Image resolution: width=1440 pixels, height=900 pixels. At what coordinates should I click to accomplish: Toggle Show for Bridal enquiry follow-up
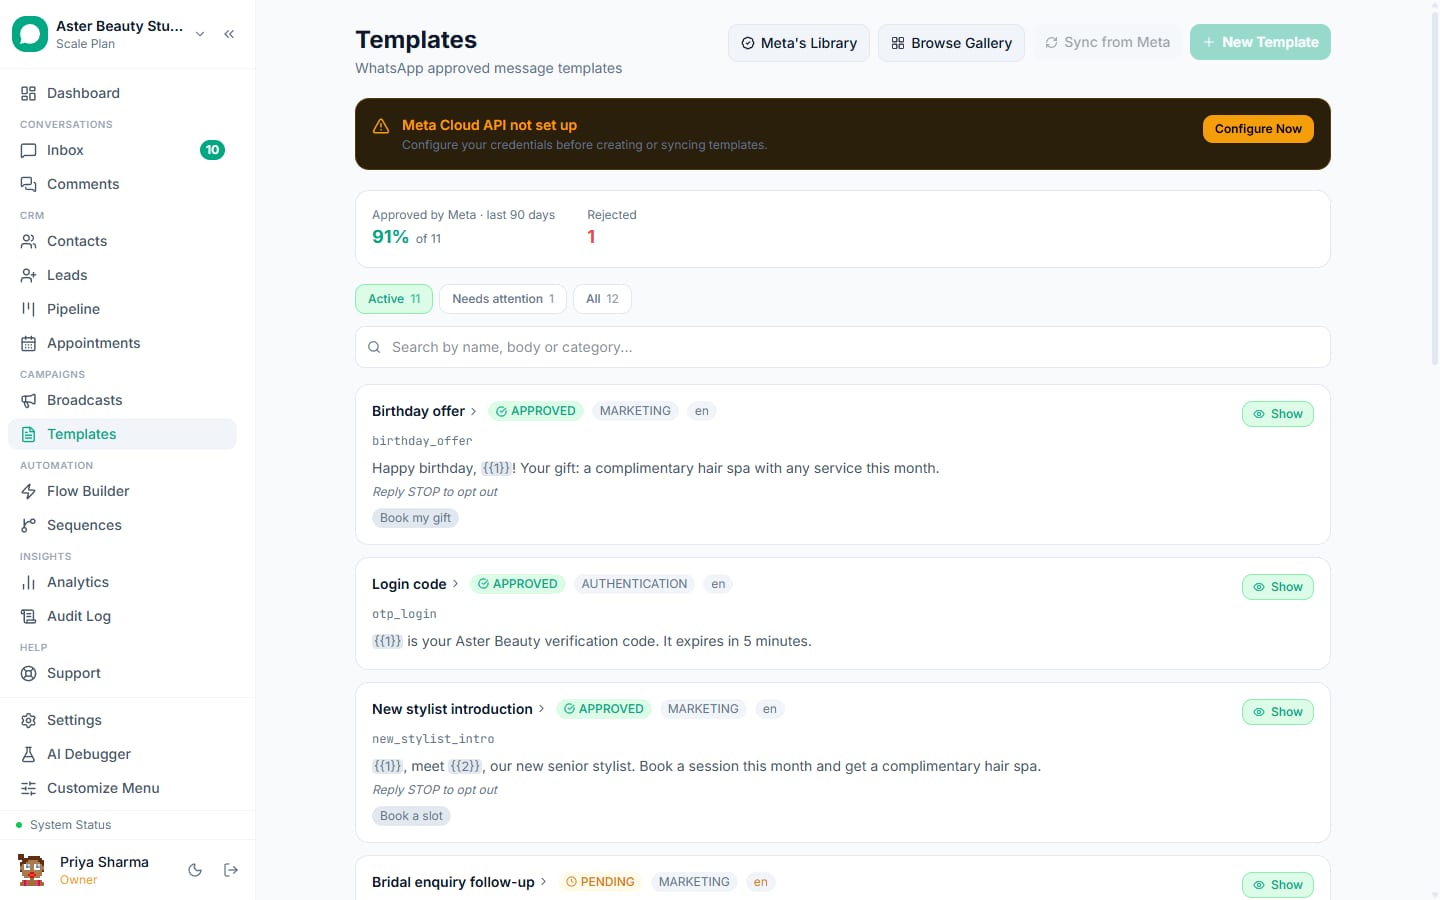coord(1278,885)
